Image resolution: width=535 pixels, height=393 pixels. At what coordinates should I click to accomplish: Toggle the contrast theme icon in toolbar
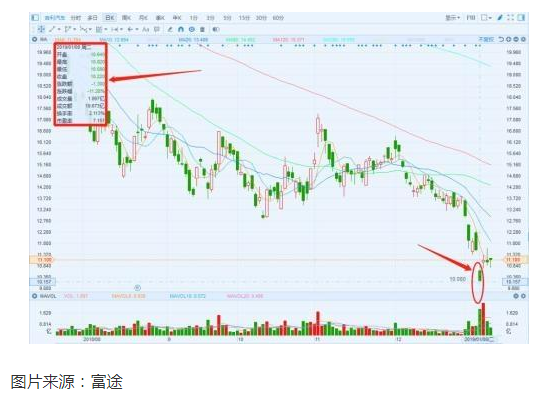(x=216, y=29)
